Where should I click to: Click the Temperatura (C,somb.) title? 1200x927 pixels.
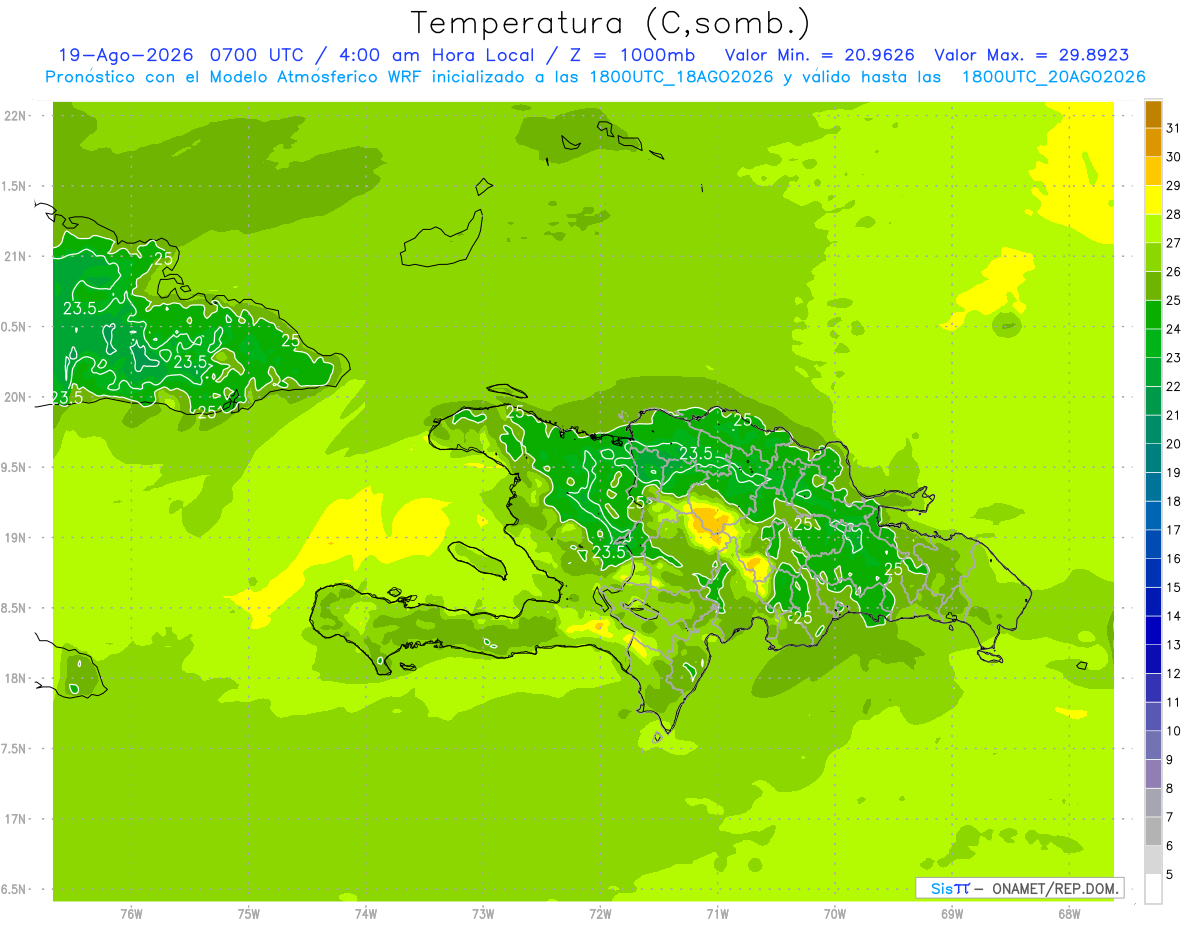[611, 23]
